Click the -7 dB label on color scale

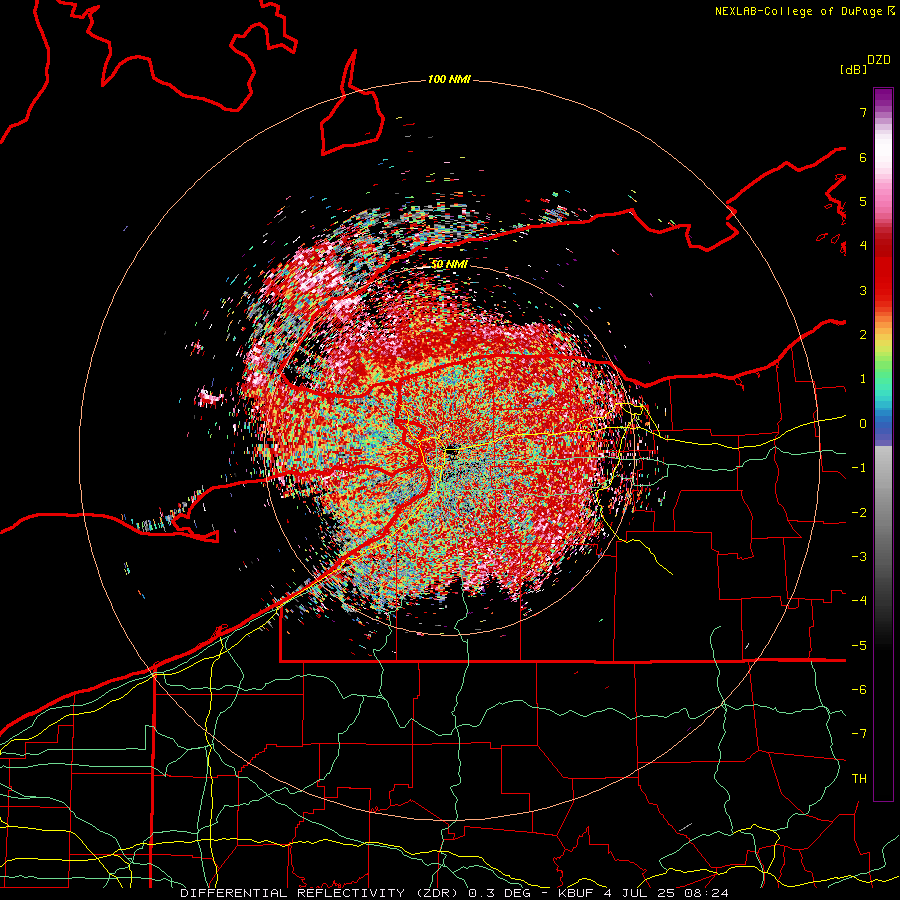(x=859, y=734)
